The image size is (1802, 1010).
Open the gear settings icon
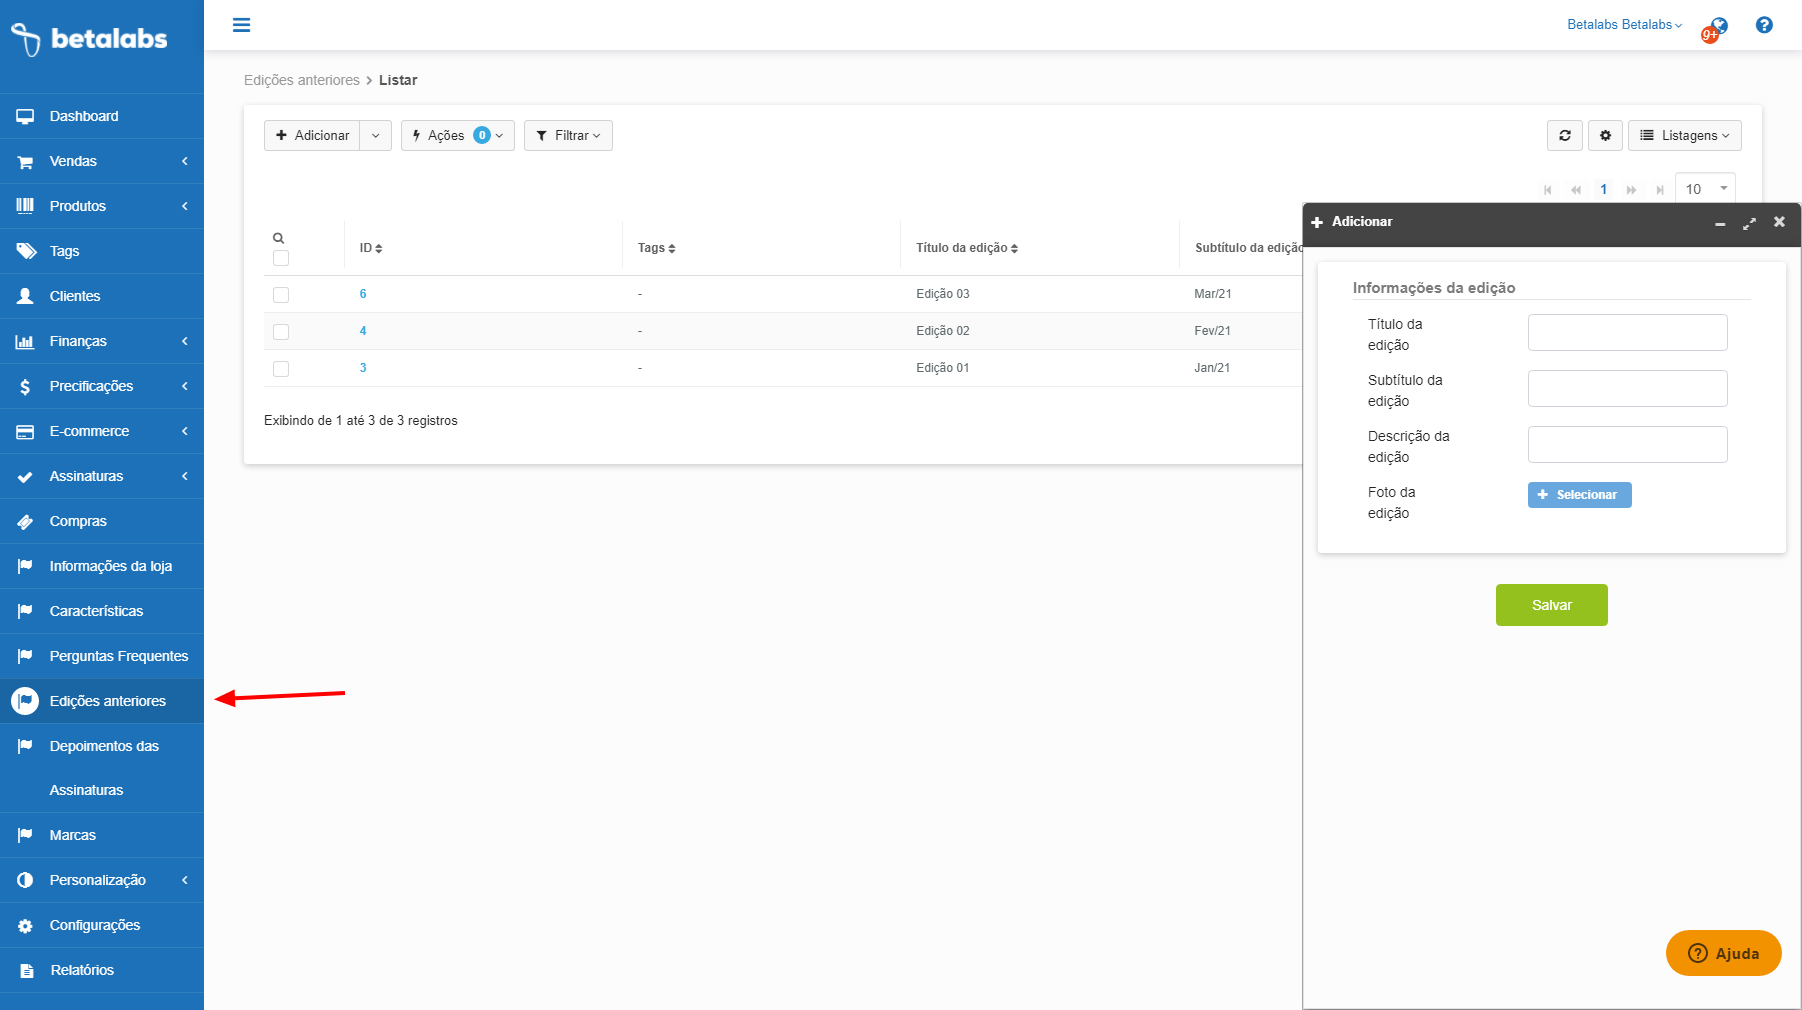tap(1605, 136)
